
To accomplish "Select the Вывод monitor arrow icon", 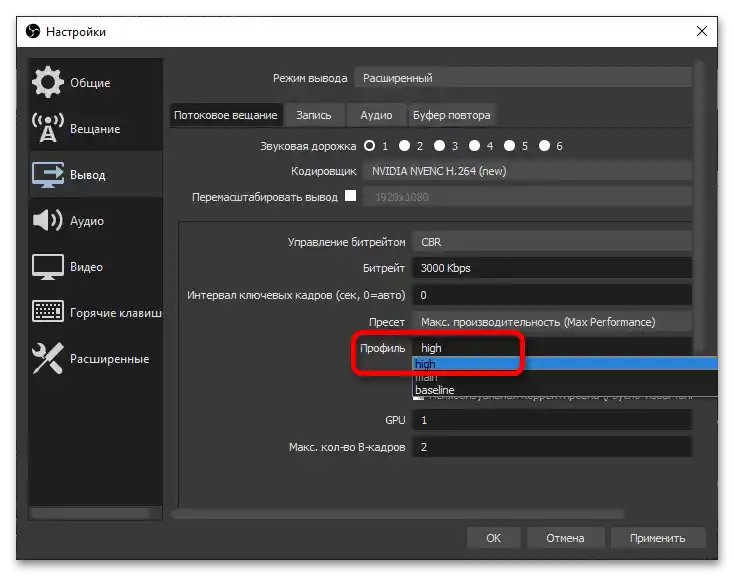I will tap(48, 175).
